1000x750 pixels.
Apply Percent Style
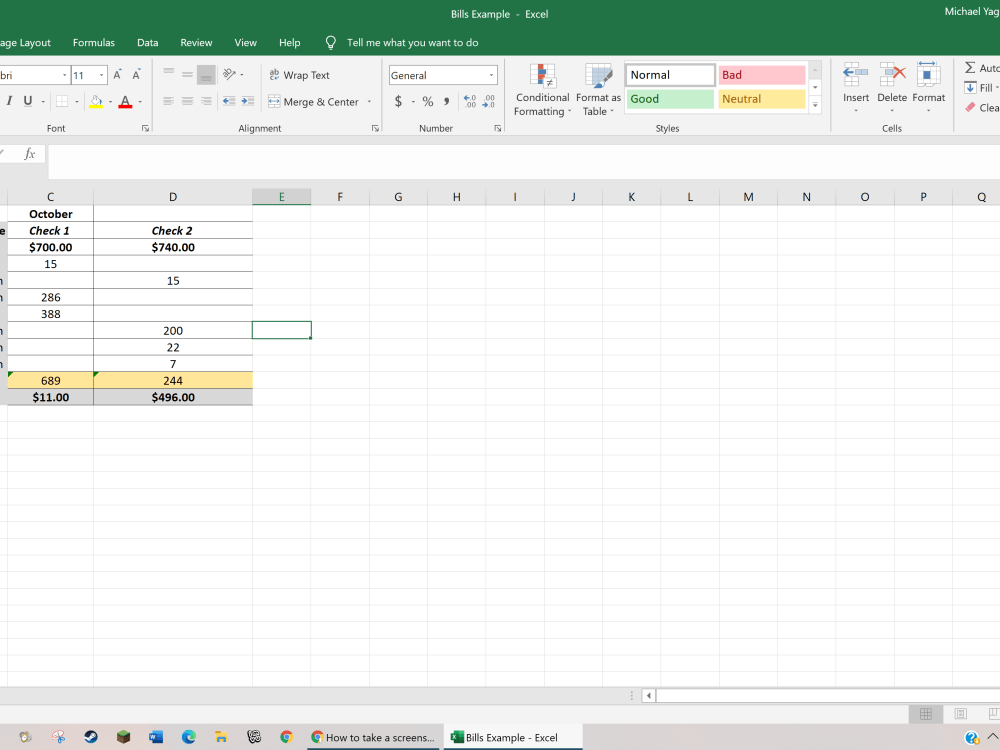click(x=428, y=101)
